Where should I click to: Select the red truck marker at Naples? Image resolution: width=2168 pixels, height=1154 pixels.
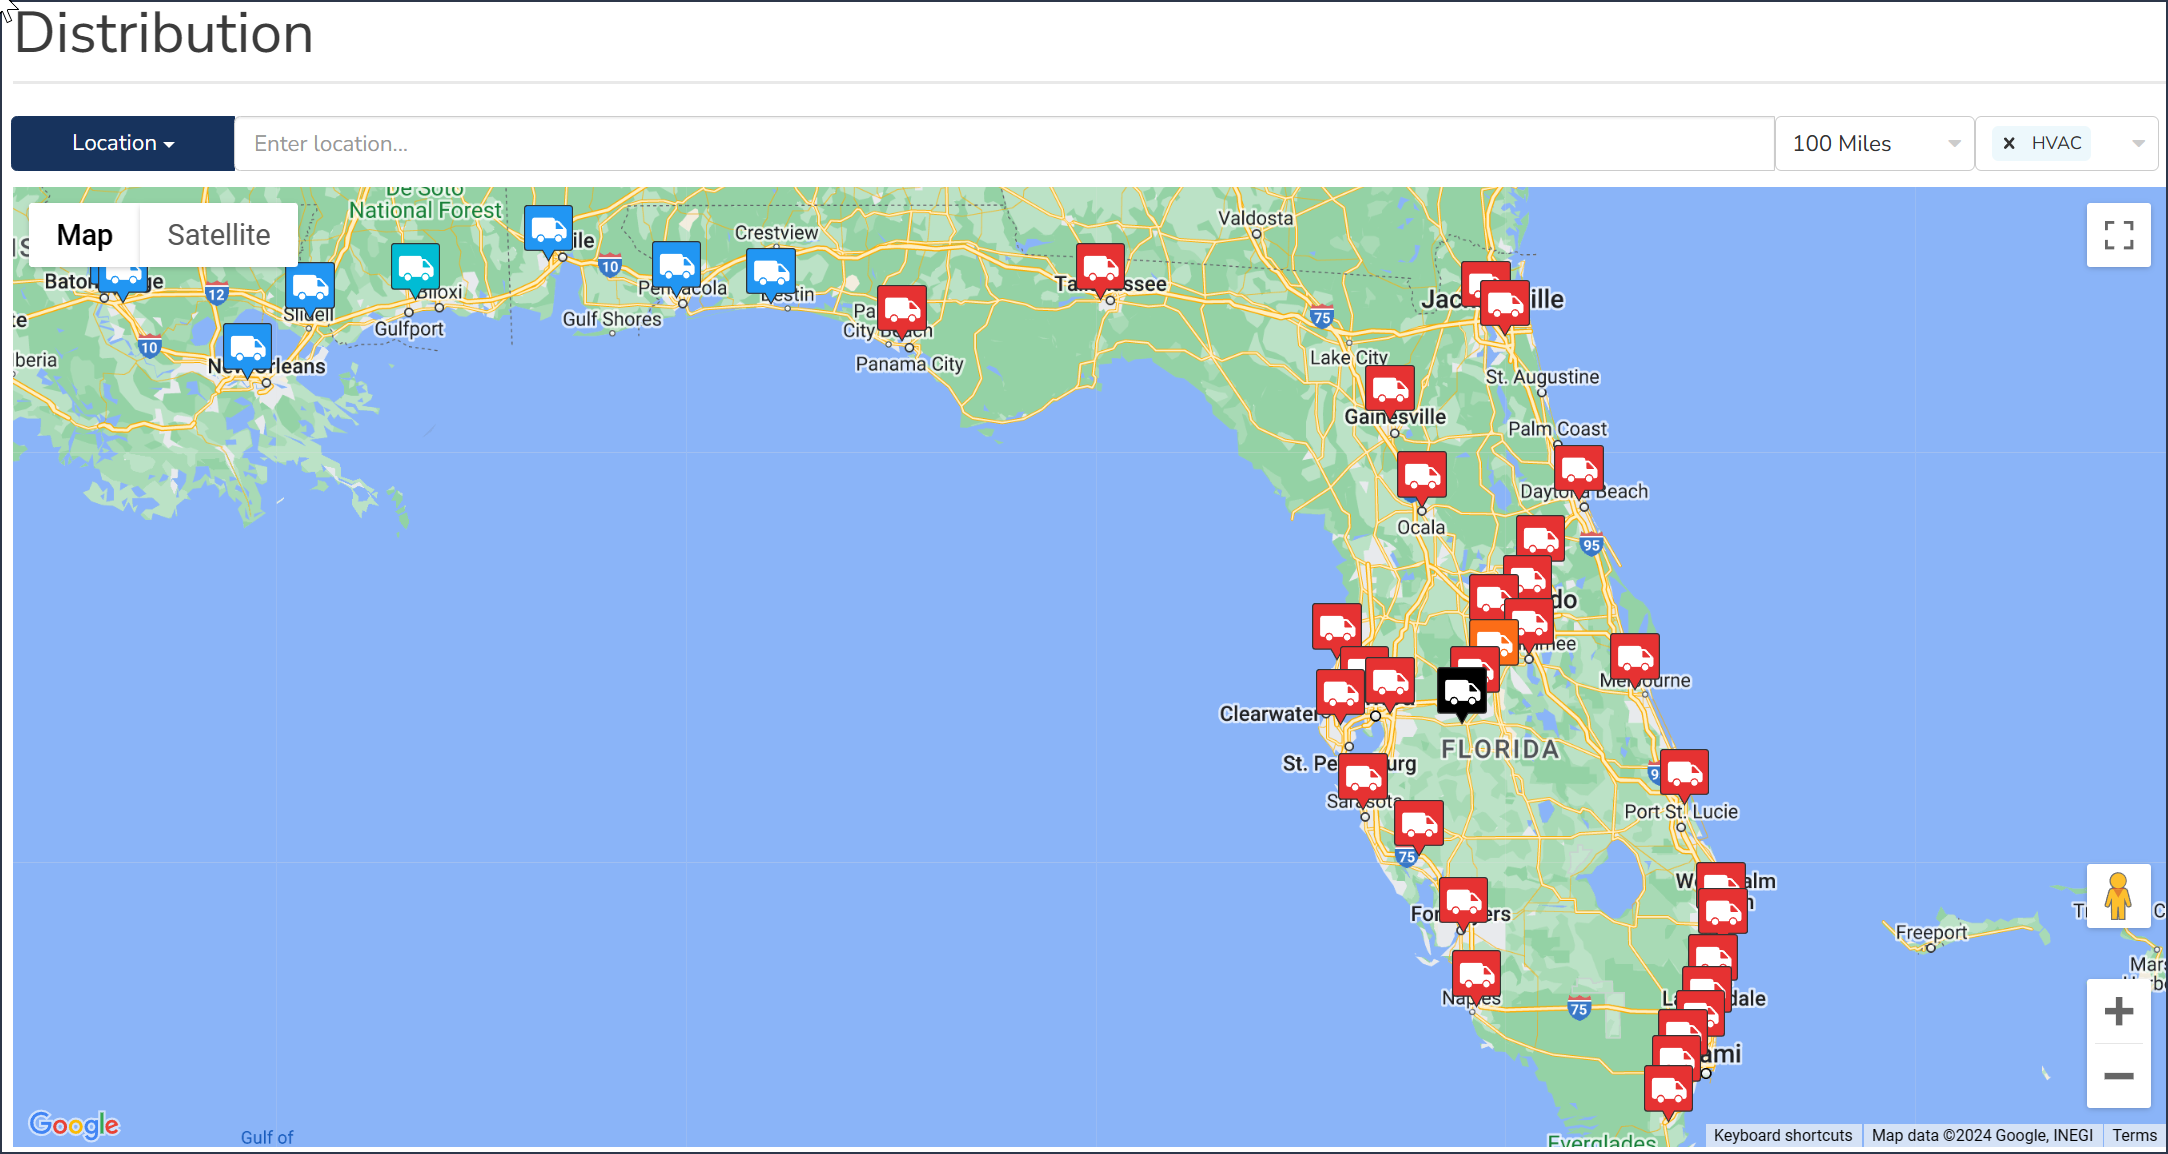coord(1476,977)
